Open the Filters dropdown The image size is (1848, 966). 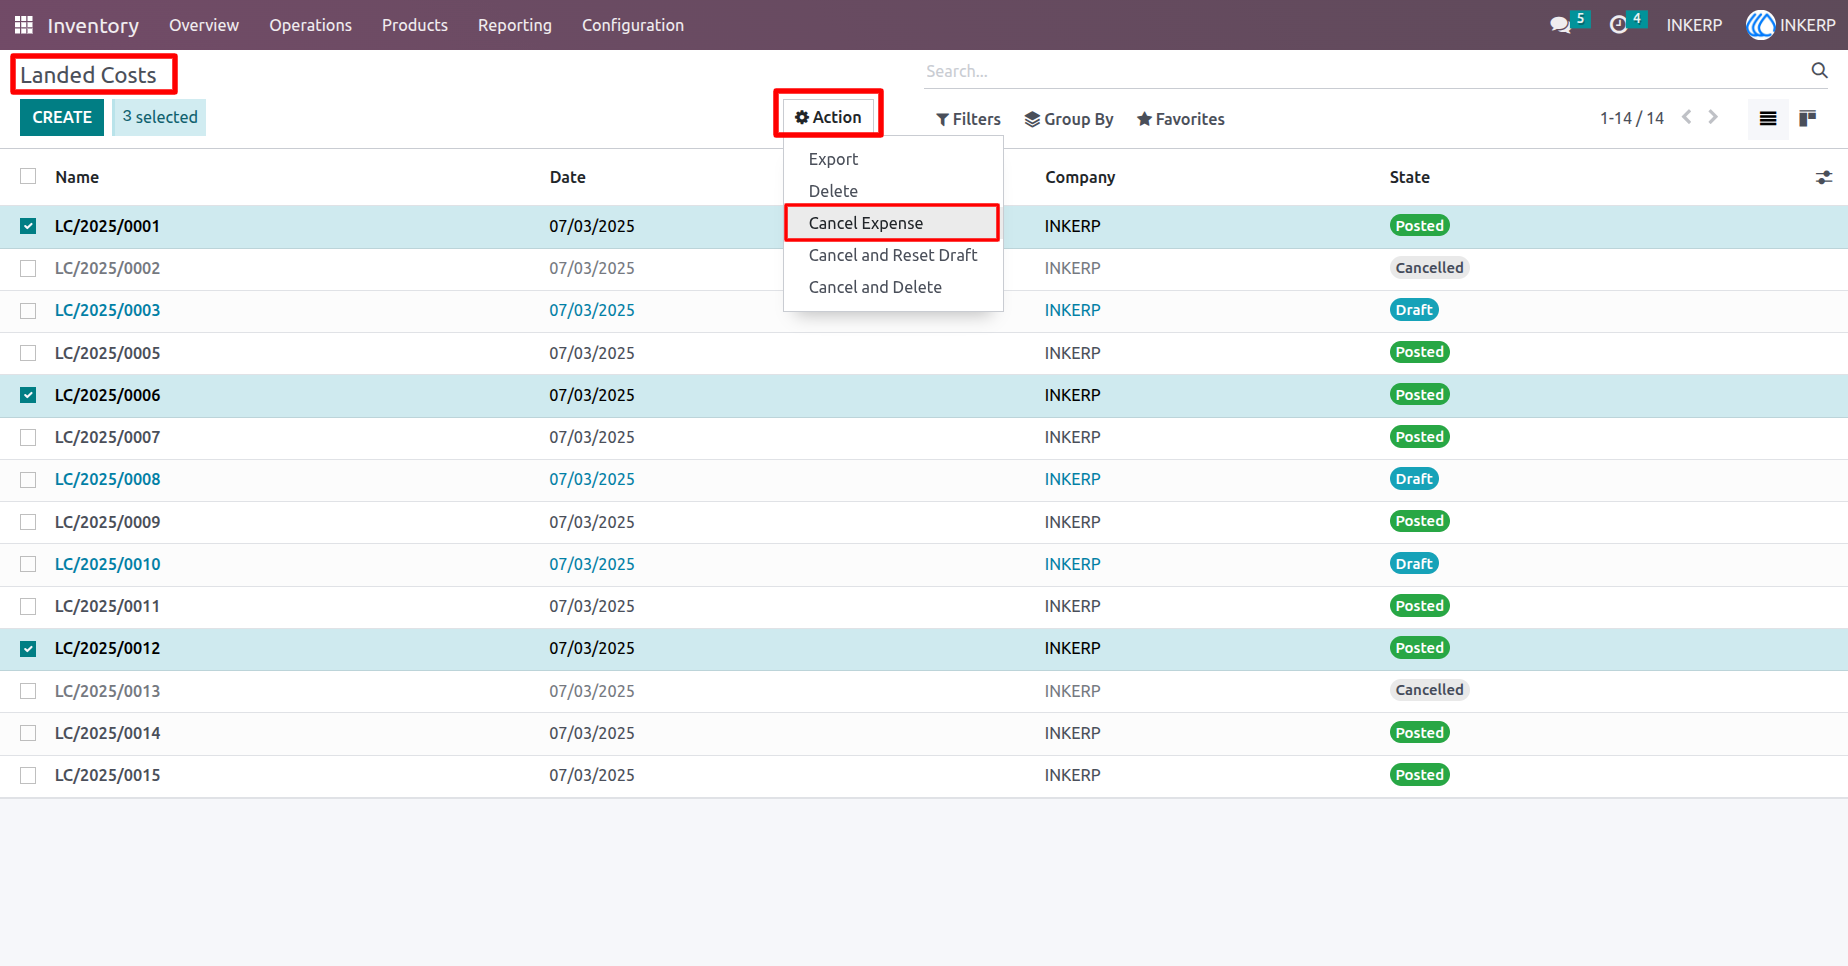pos(968,119)
